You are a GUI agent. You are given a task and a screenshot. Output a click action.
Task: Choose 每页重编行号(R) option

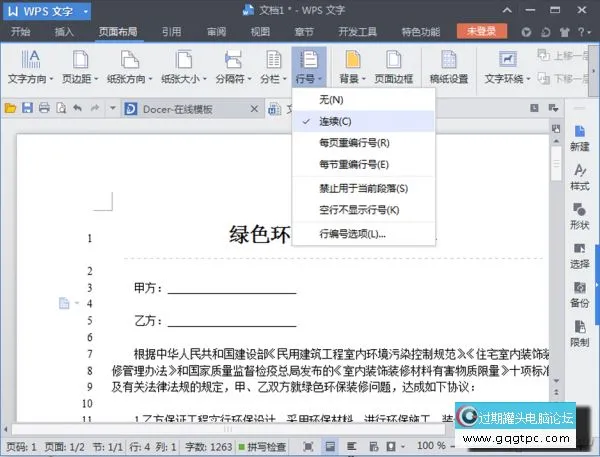(364, 143)
